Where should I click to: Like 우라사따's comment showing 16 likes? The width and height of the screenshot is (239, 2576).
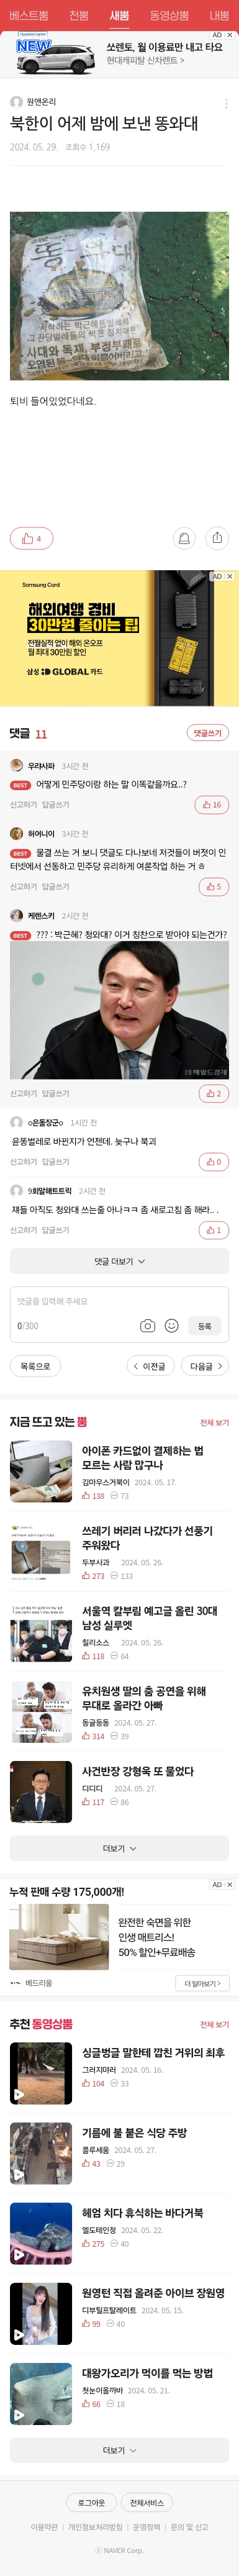coord(212,804)
